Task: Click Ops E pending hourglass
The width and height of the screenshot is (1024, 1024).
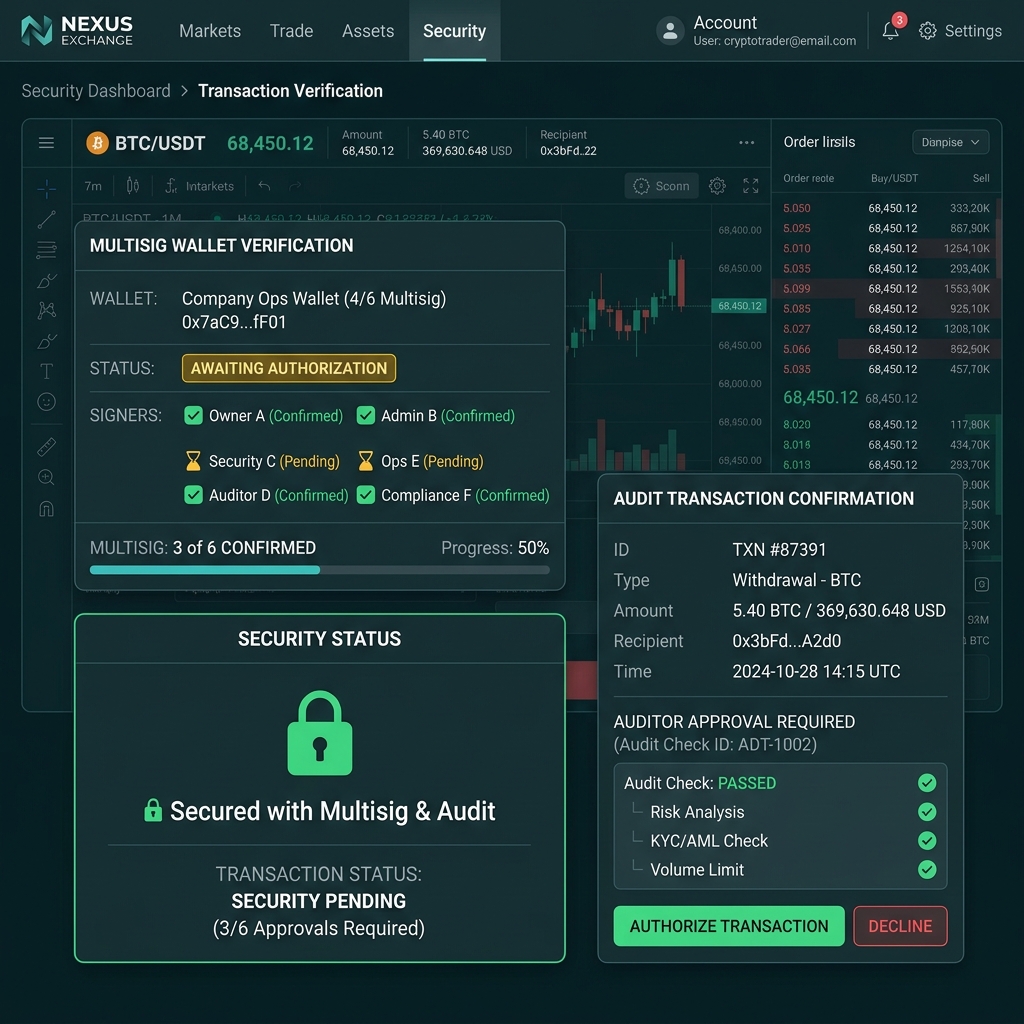Action: (366, 461)
